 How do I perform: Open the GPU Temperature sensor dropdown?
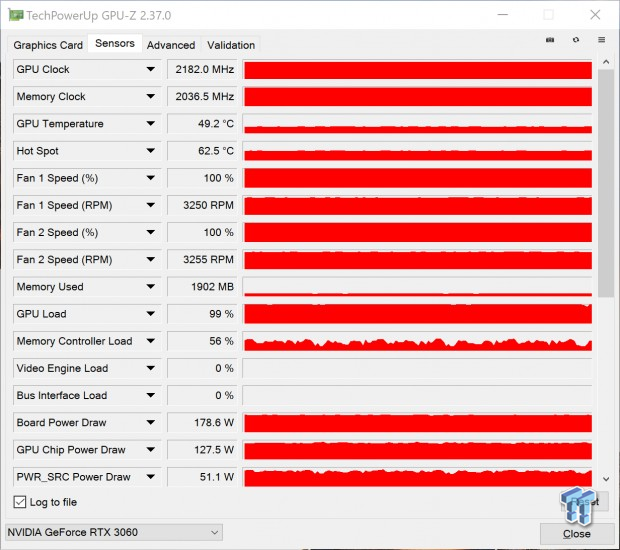pos(150,124)
